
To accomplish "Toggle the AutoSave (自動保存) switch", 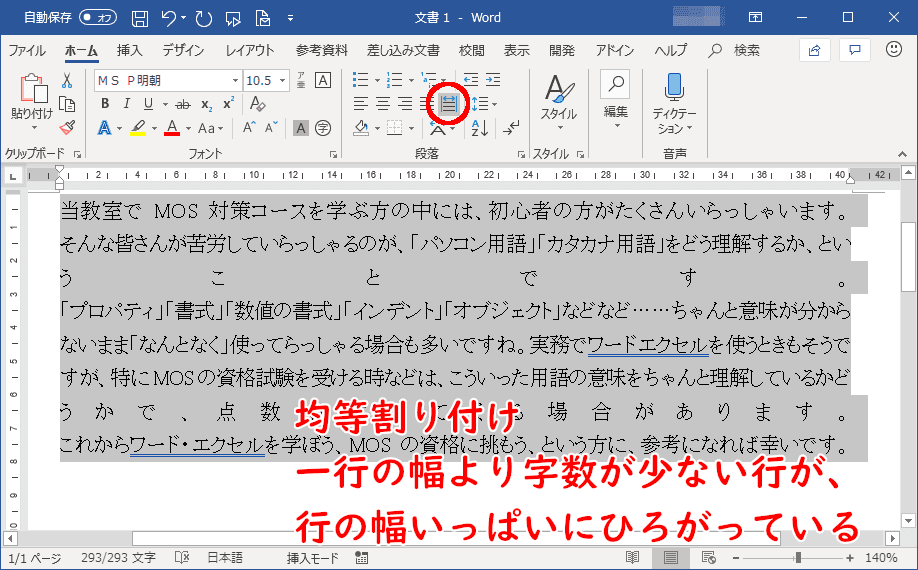I will (x=97, y=17).
